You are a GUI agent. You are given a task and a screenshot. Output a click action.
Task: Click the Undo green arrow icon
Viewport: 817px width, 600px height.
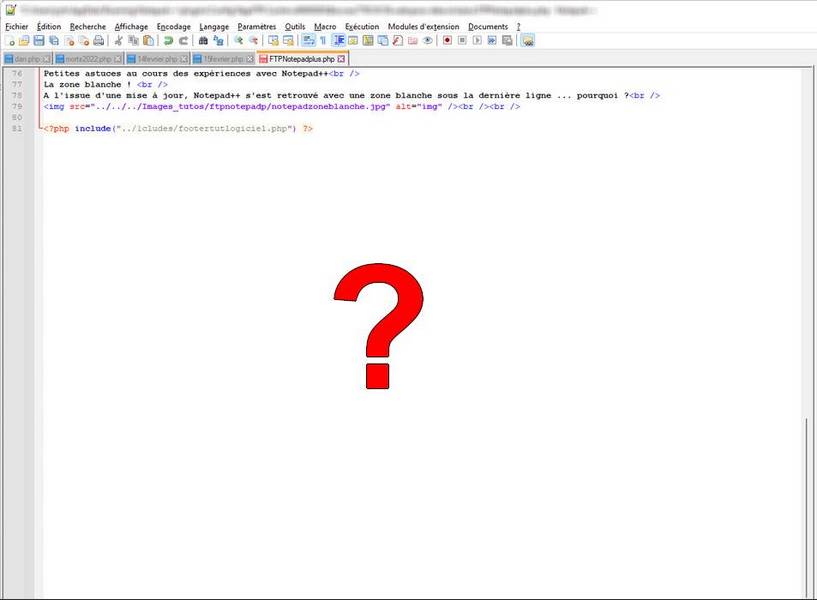168,41
